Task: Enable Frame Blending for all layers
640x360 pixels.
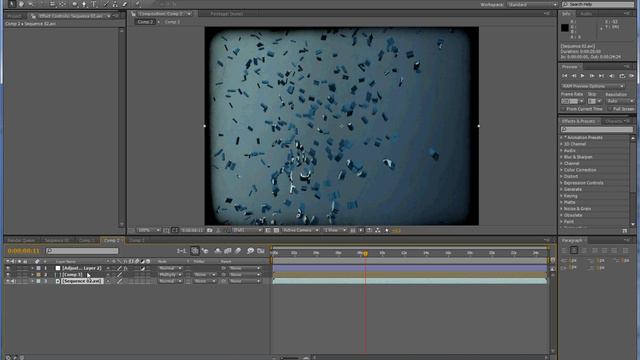Action: pos(228,251)
